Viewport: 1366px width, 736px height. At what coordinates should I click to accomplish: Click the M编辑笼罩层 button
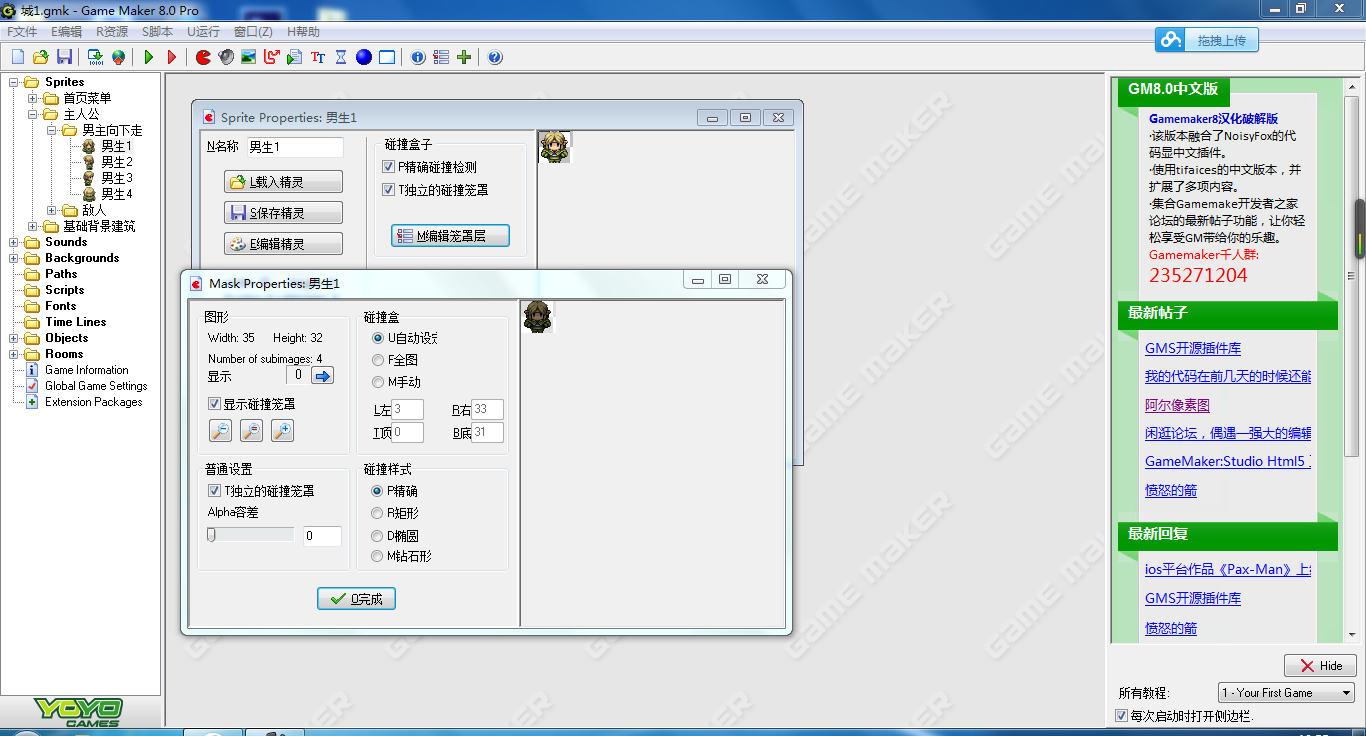[450, 236]
